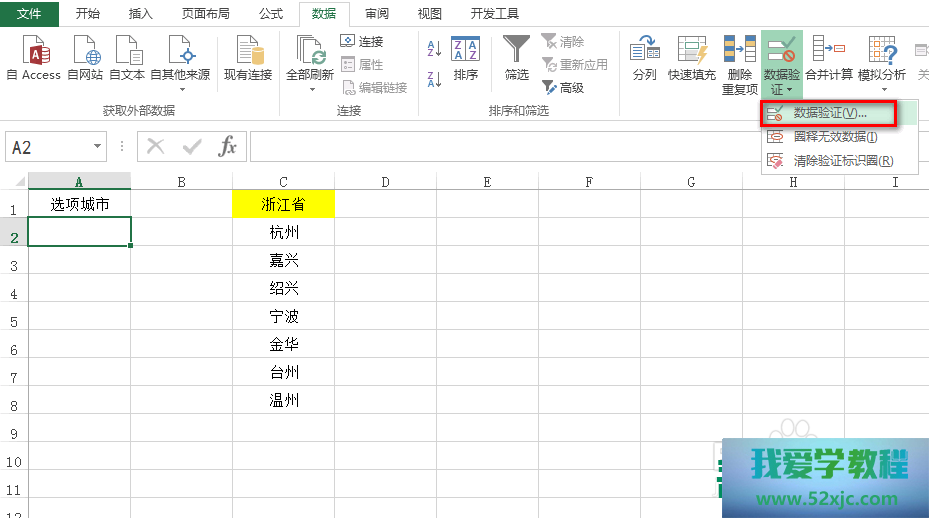Click the Insert Function fx button
The height and width of the screenshot is (518, 929).
coord(228,147)
